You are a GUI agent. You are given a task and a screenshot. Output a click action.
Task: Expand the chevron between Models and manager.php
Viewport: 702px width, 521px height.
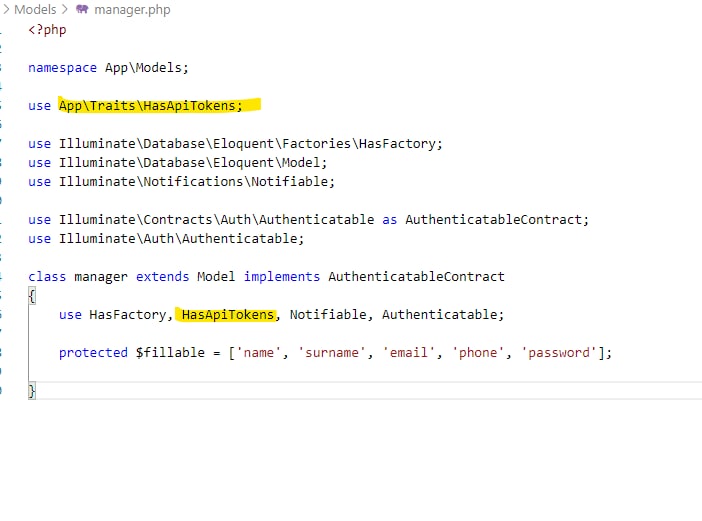pyautogui.click(x=65, y=9)
